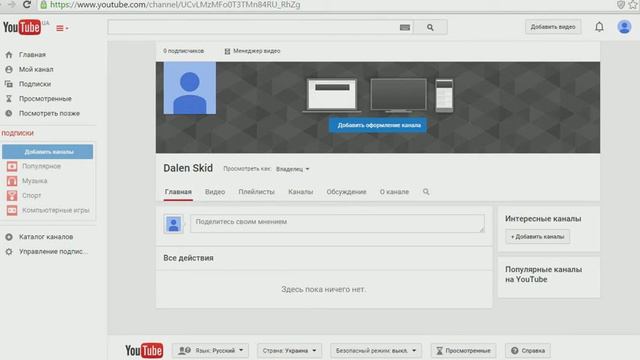Screen dimensions: 640x360
Task: Open Мой канал in sidebar
Action: tap(36, 69)
